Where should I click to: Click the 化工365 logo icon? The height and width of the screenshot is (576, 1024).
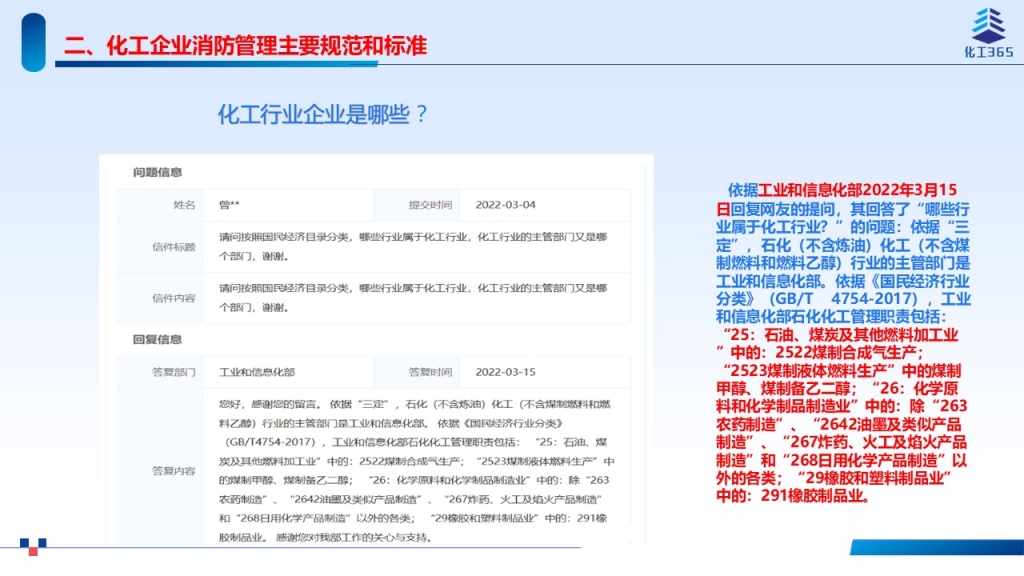point(989,33)
